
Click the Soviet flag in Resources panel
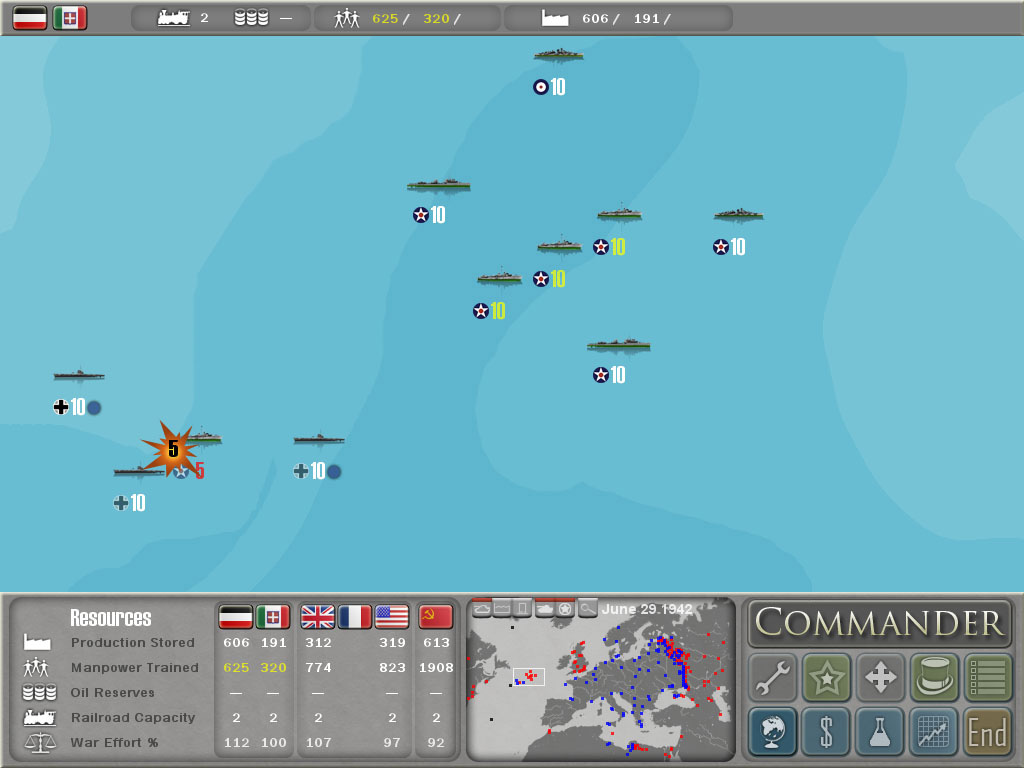click(x=436, y=617)
